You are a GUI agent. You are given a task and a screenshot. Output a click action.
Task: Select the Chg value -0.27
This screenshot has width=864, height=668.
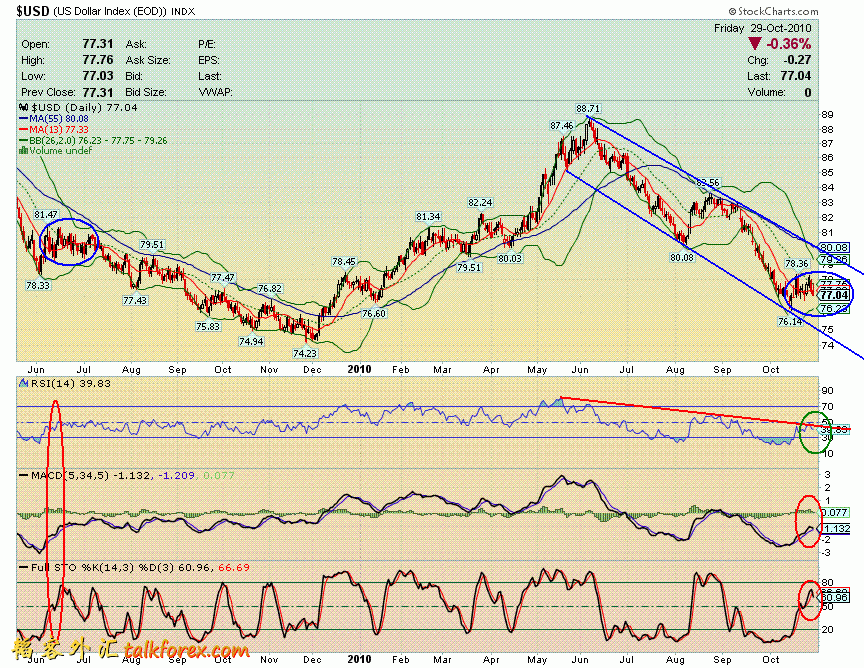point(797,60)
